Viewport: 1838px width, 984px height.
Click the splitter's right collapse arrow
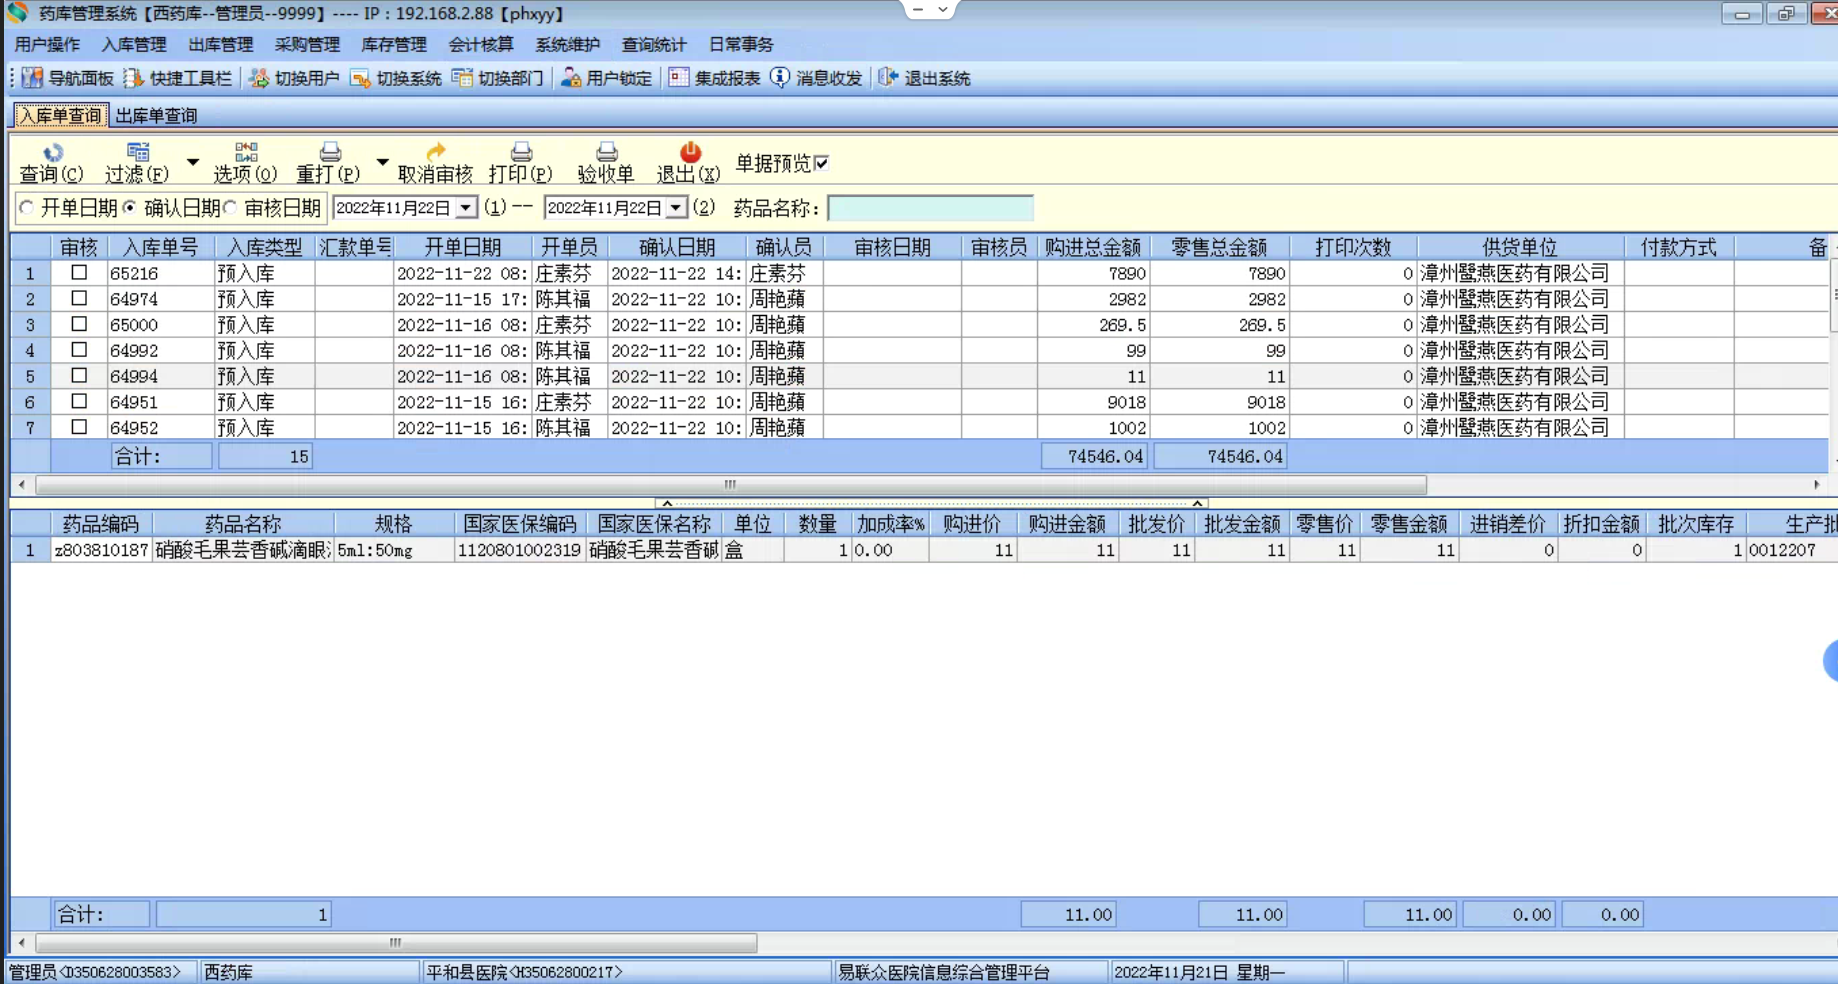[x=1197, y=503]
